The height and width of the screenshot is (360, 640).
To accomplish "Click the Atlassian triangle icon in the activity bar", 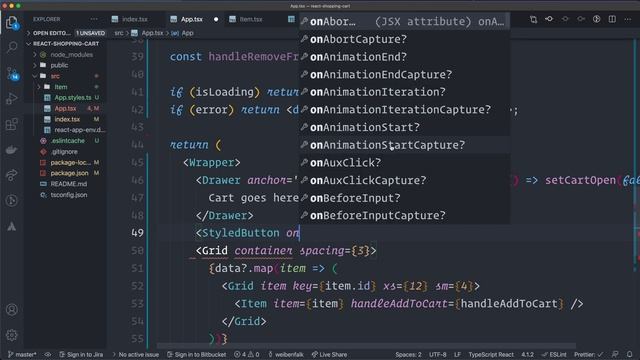I will tap(11, 227).
